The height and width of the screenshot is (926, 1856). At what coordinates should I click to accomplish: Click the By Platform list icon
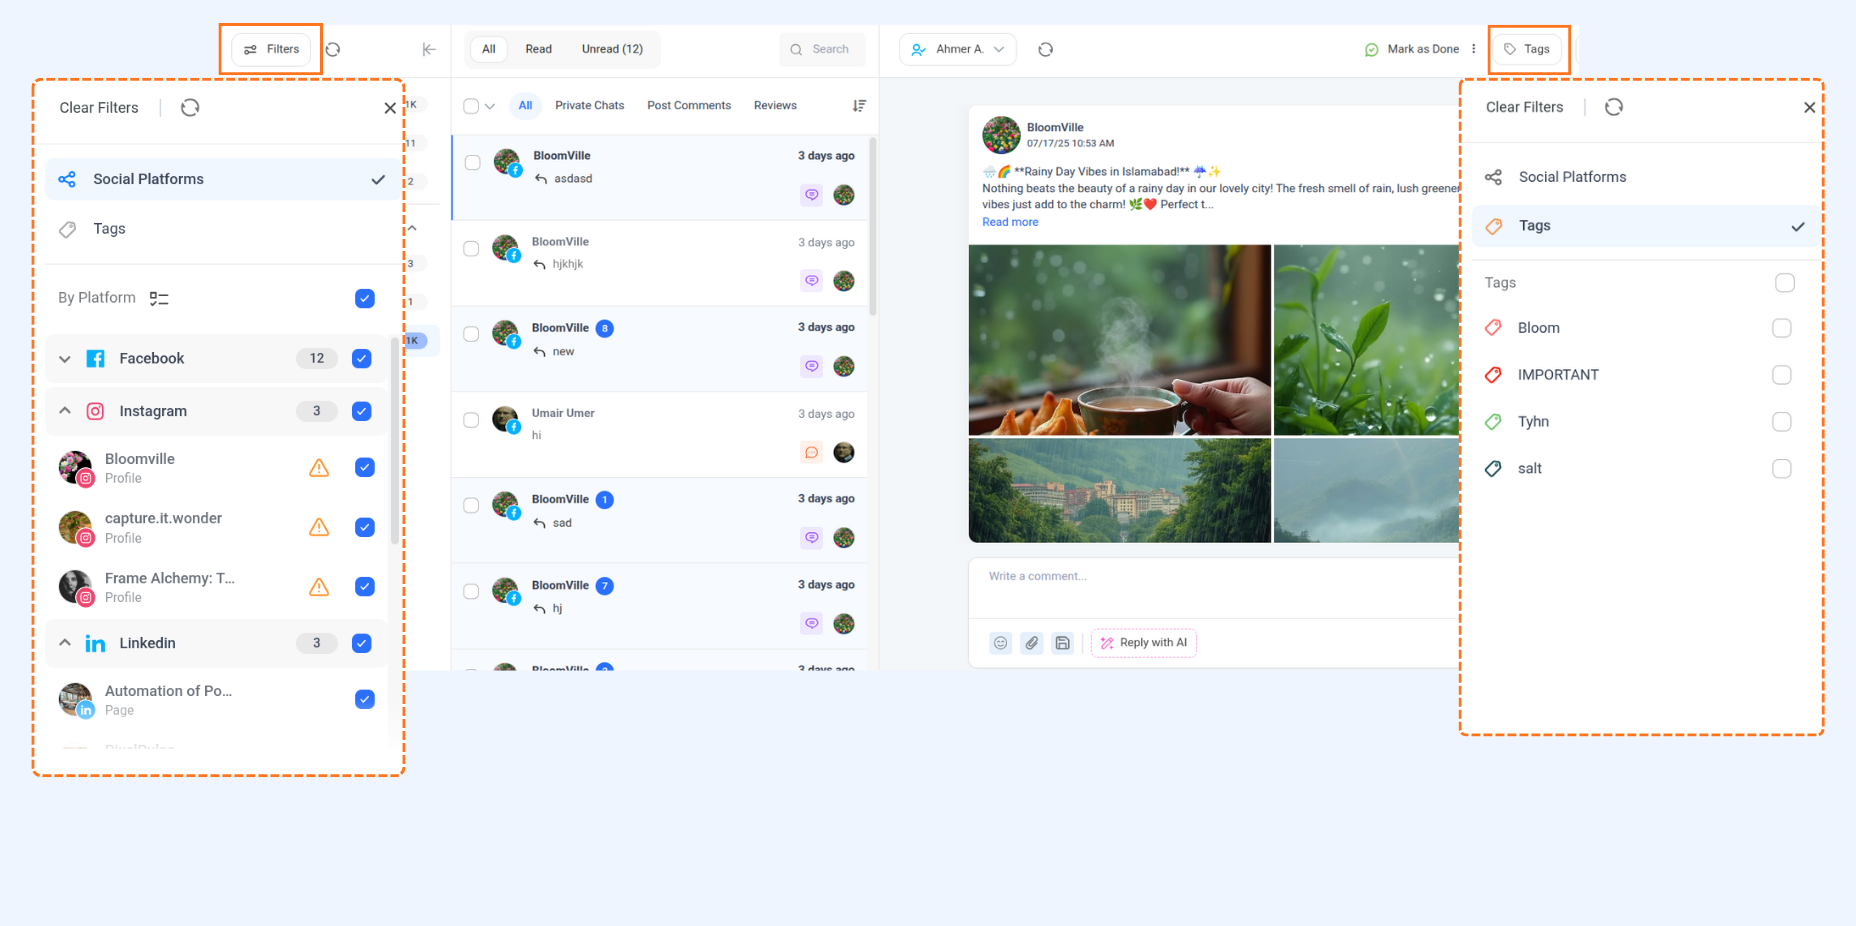click(159, 298)
